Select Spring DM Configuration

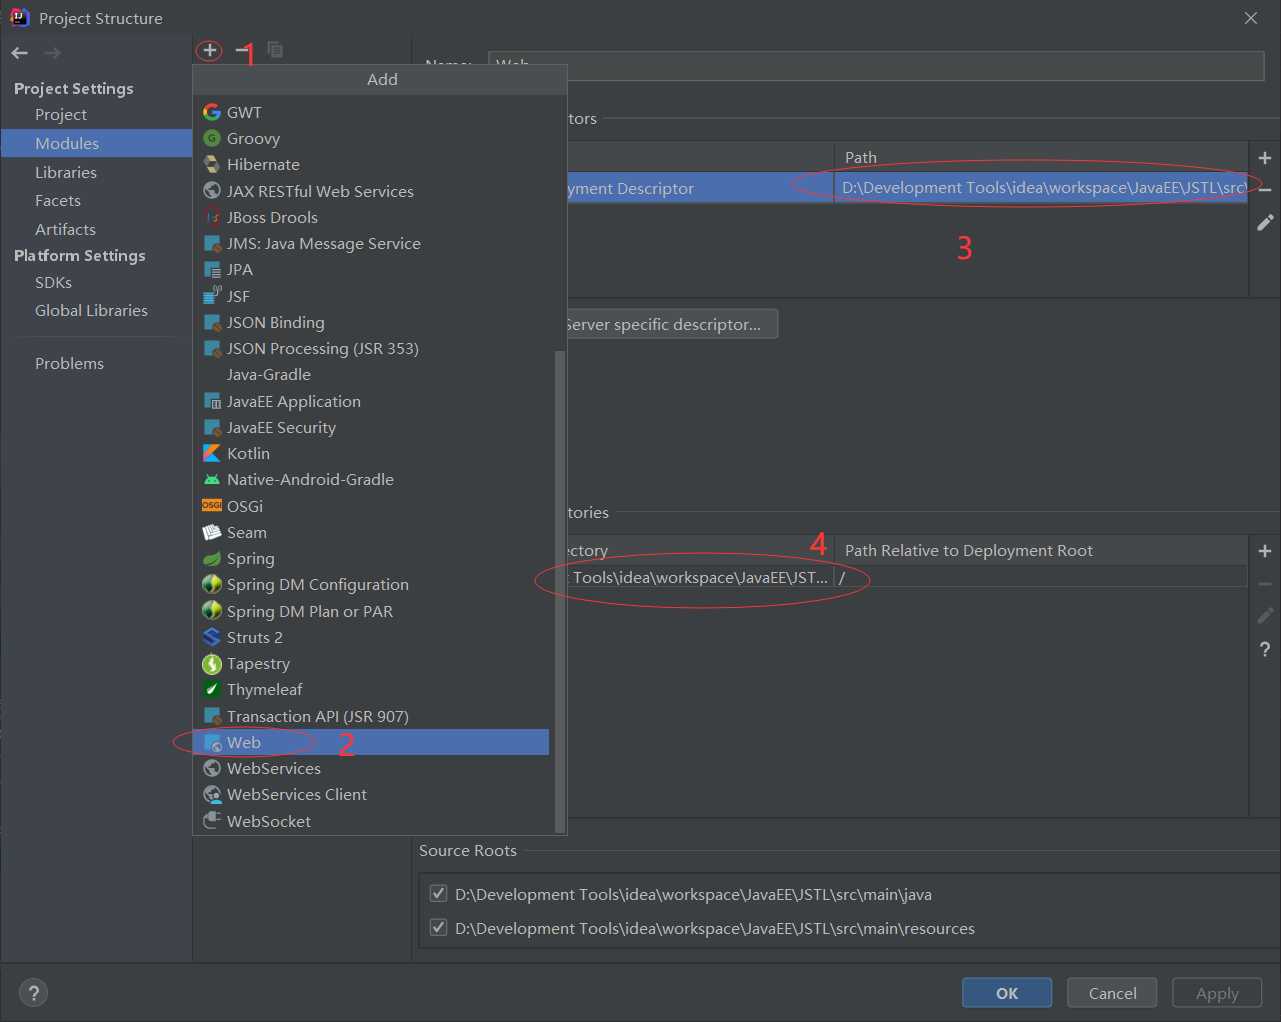[x=371, y=584]
